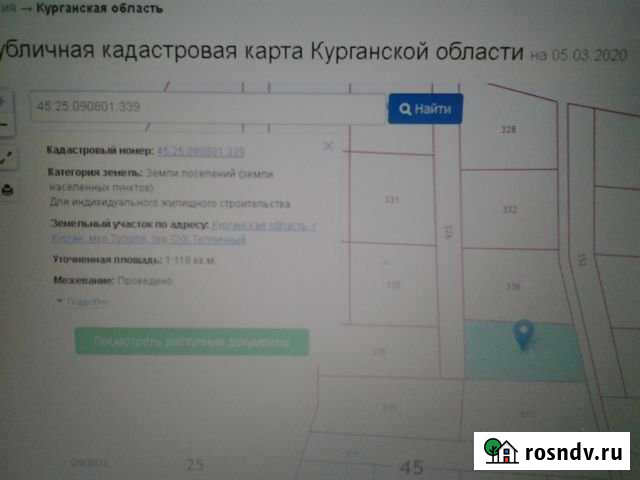Click the parcel just below parcel 331
The width and height of the screenshot is (640, 480).
coord(393,285)
